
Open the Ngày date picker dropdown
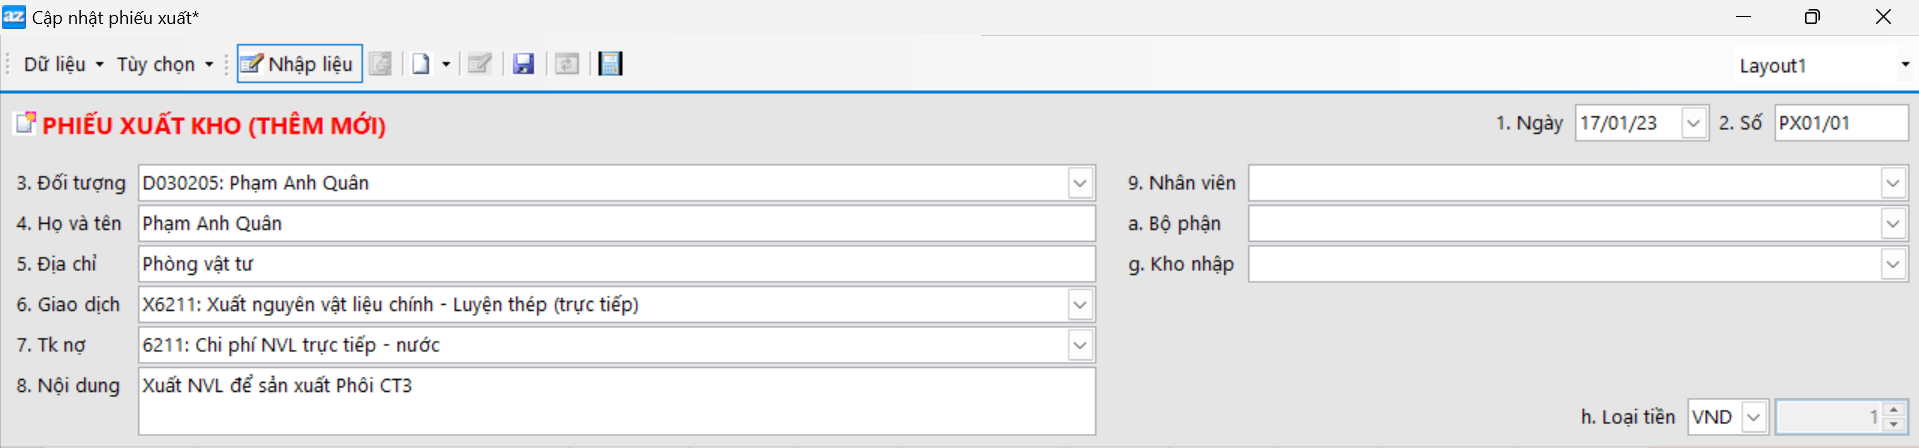(x=1693, y=123)
